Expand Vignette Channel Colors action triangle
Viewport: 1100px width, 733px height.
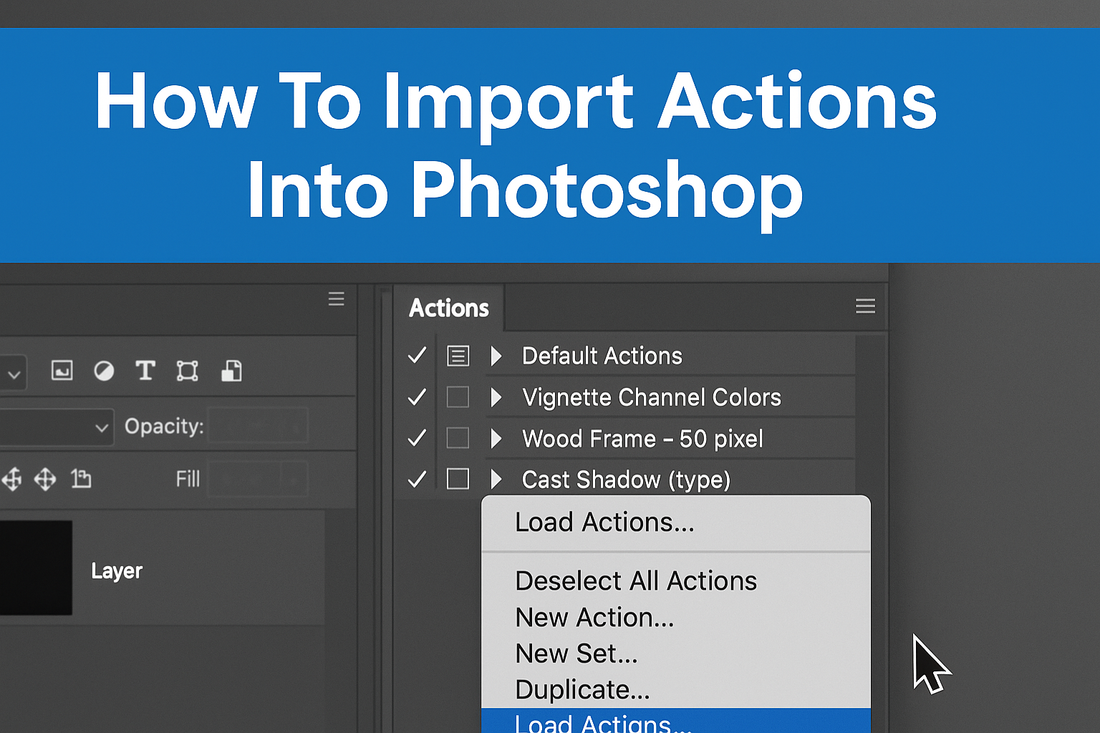tap(496, 397)
